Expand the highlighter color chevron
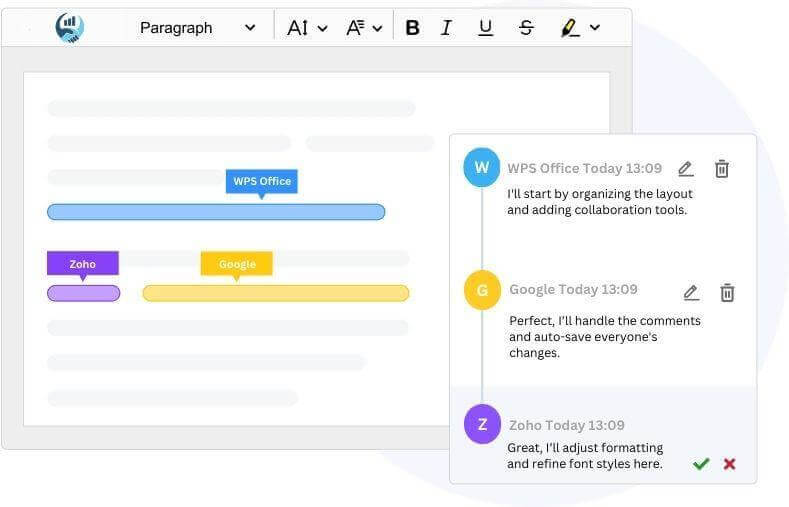The width and height of the screenshot is (789, 507). pyautogui.click(x=595, y=28)
